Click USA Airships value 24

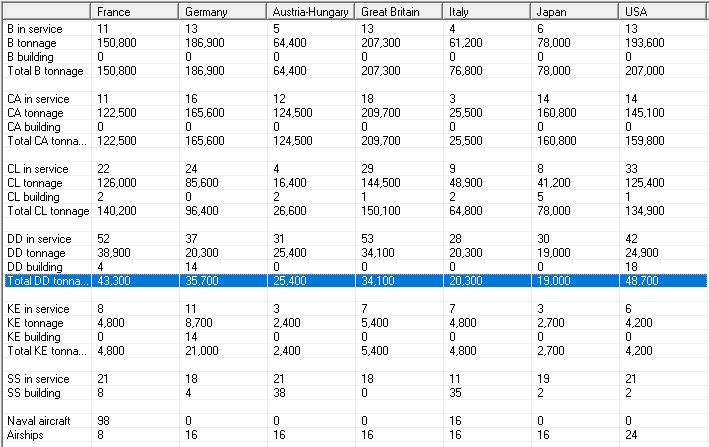pos(632,435)
